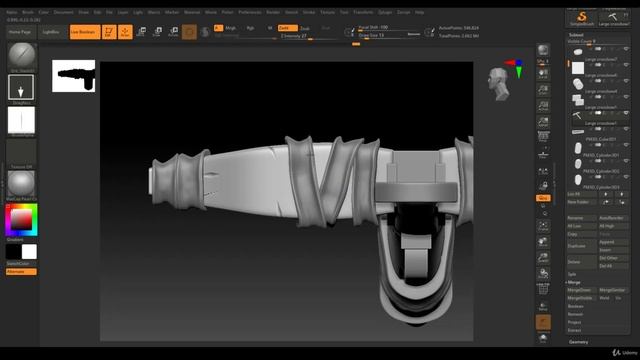The width and height of the screenshot is (640, 360).
Task: Click the Sculptris Pro S icon
Action: [205, 32]
